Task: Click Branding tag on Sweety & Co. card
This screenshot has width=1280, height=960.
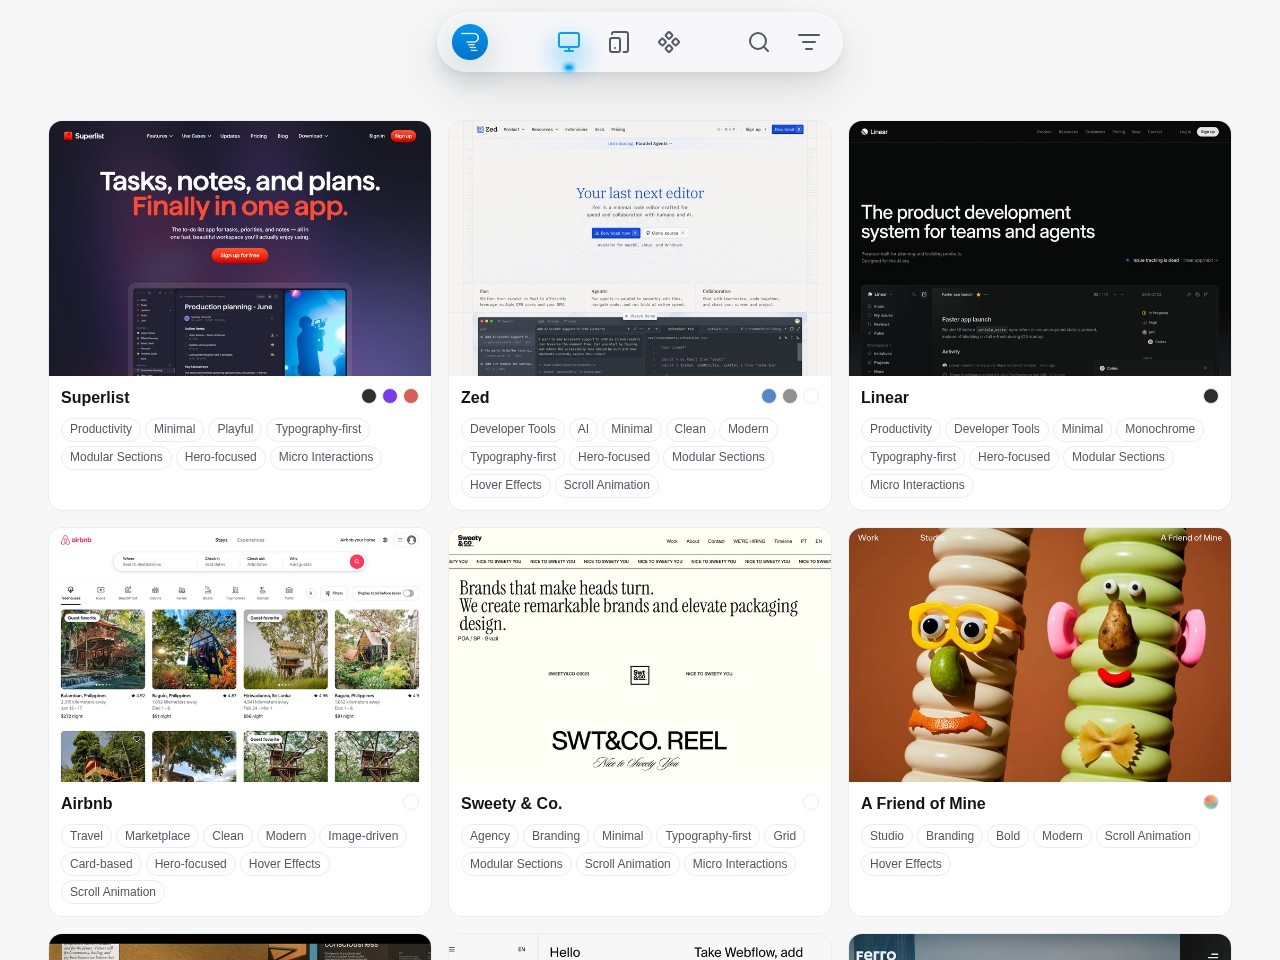Action: 556,836
